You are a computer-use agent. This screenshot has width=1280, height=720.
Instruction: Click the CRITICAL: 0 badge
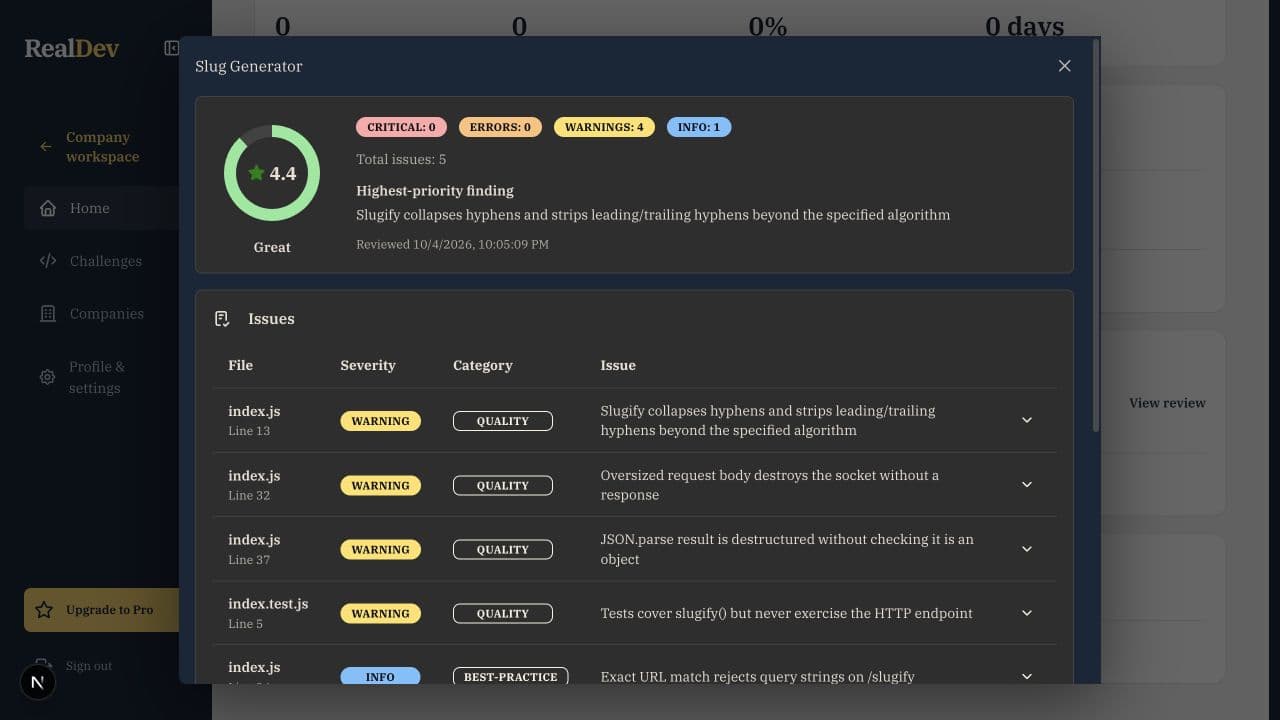coord(401,127)
